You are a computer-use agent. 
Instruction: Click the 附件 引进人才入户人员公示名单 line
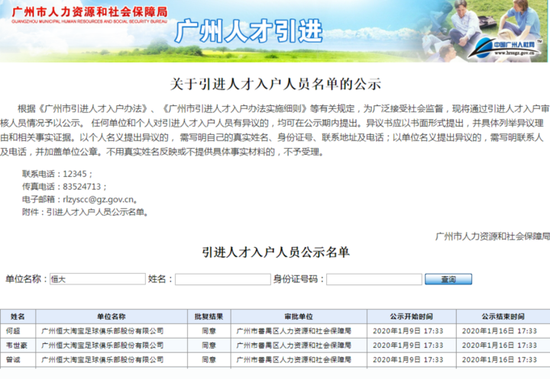tap(85, 212)
